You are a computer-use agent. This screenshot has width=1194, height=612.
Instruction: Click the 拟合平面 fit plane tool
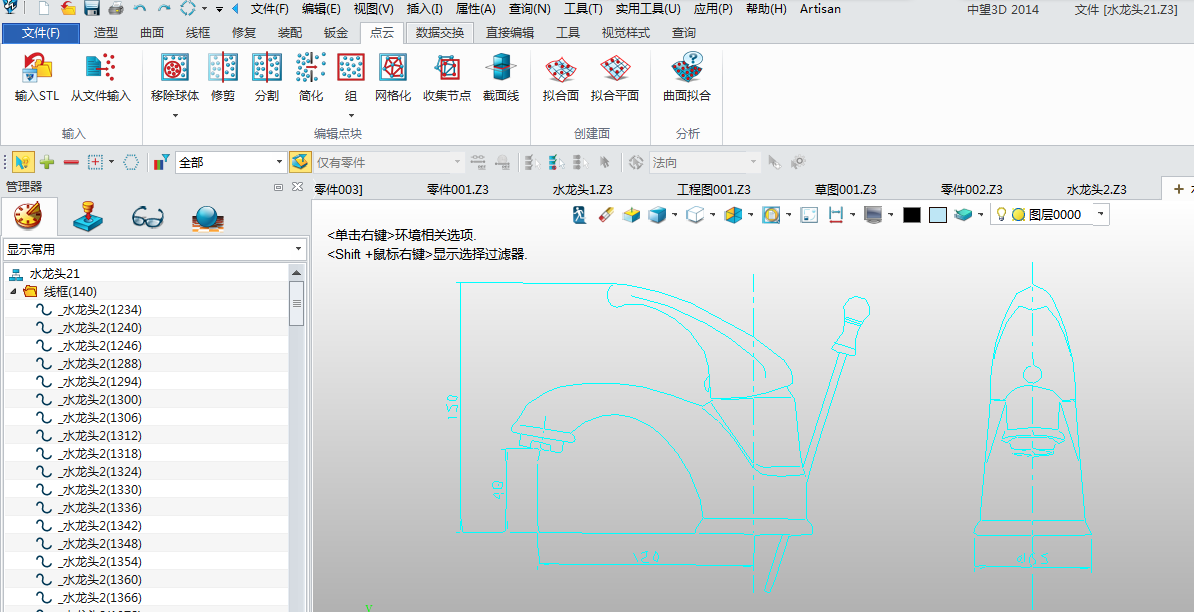click(614, 70)
